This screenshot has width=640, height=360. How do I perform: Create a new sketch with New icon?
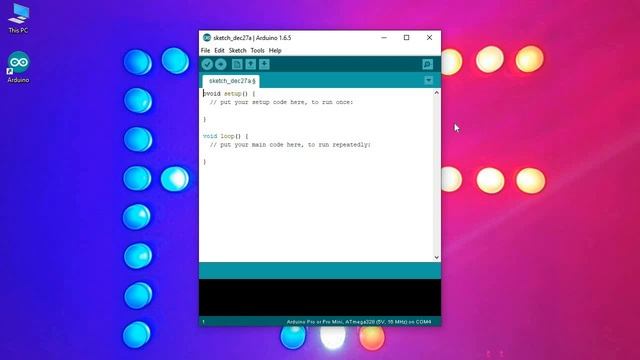click(237, 64)
